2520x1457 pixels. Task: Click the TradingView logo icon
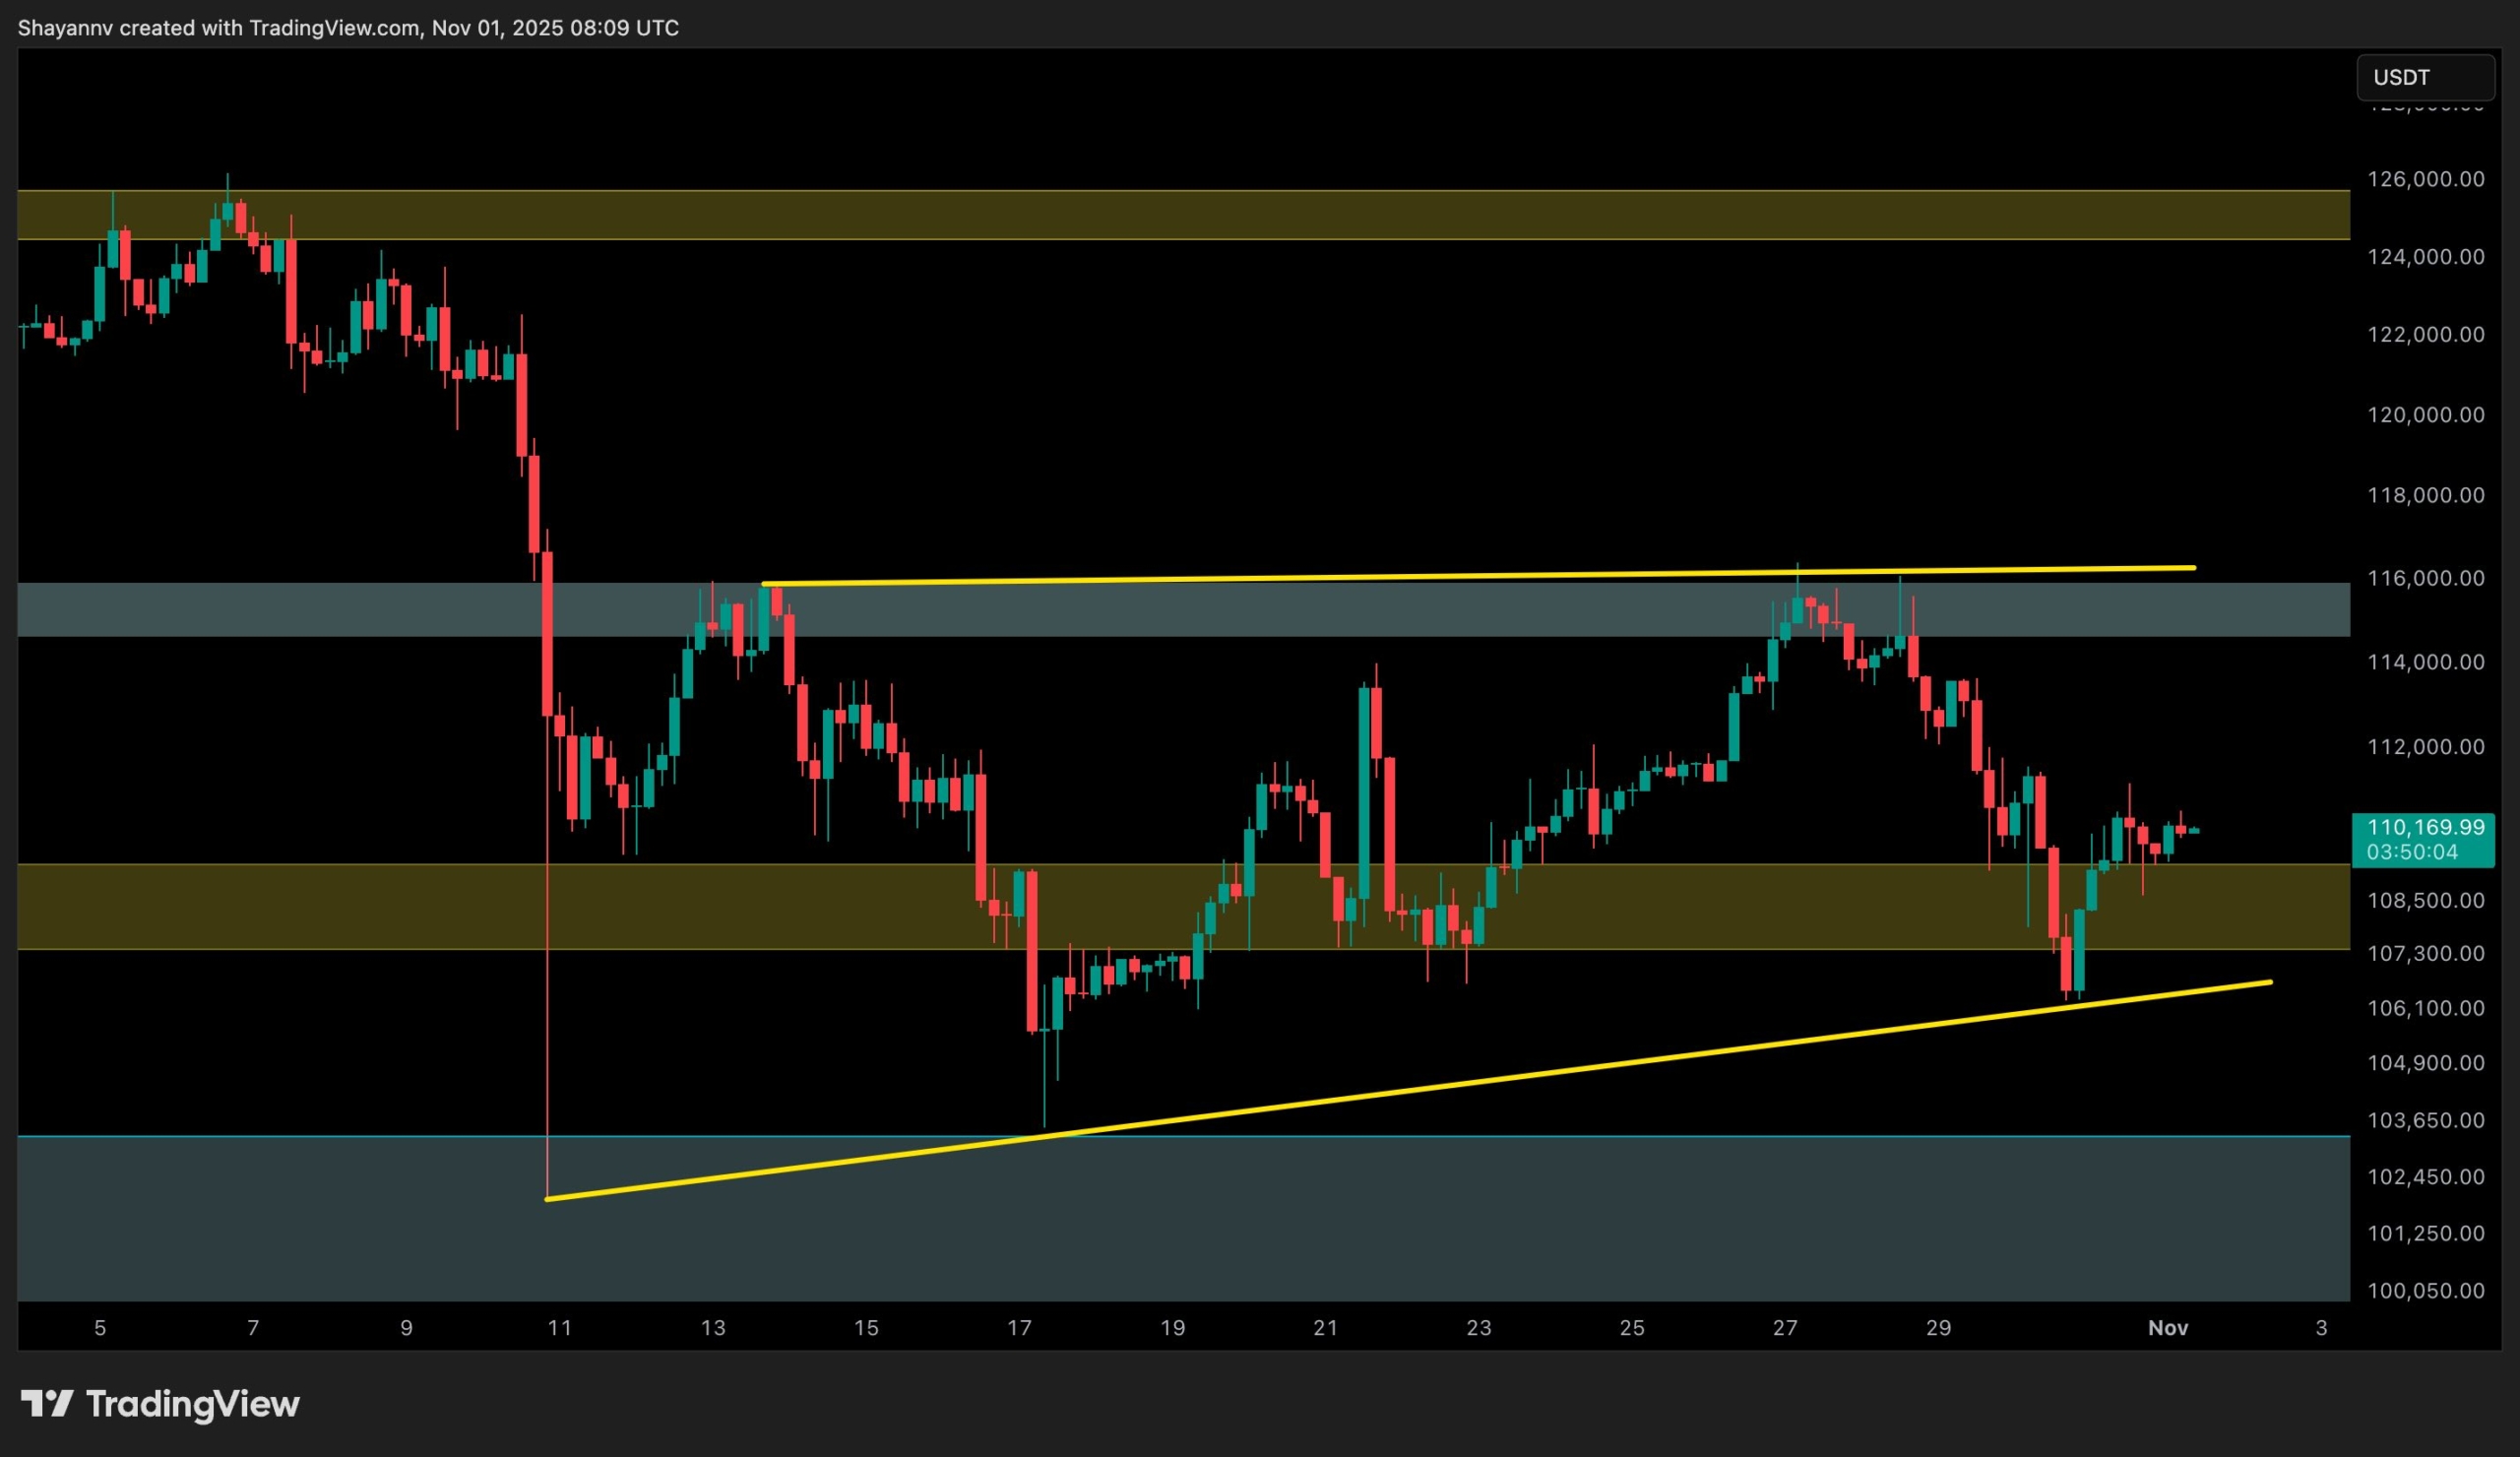pyautogui.click(x=47, y=1403)
